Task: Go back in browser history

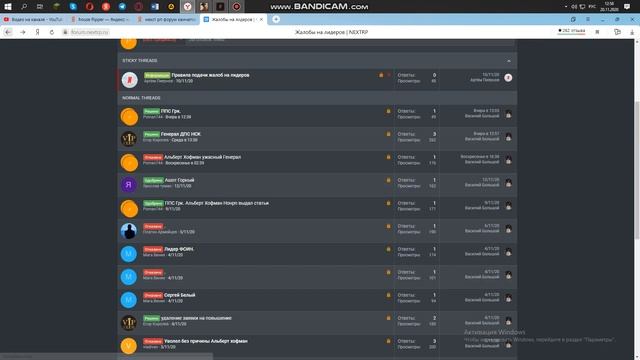Action: tap(8, 32)
